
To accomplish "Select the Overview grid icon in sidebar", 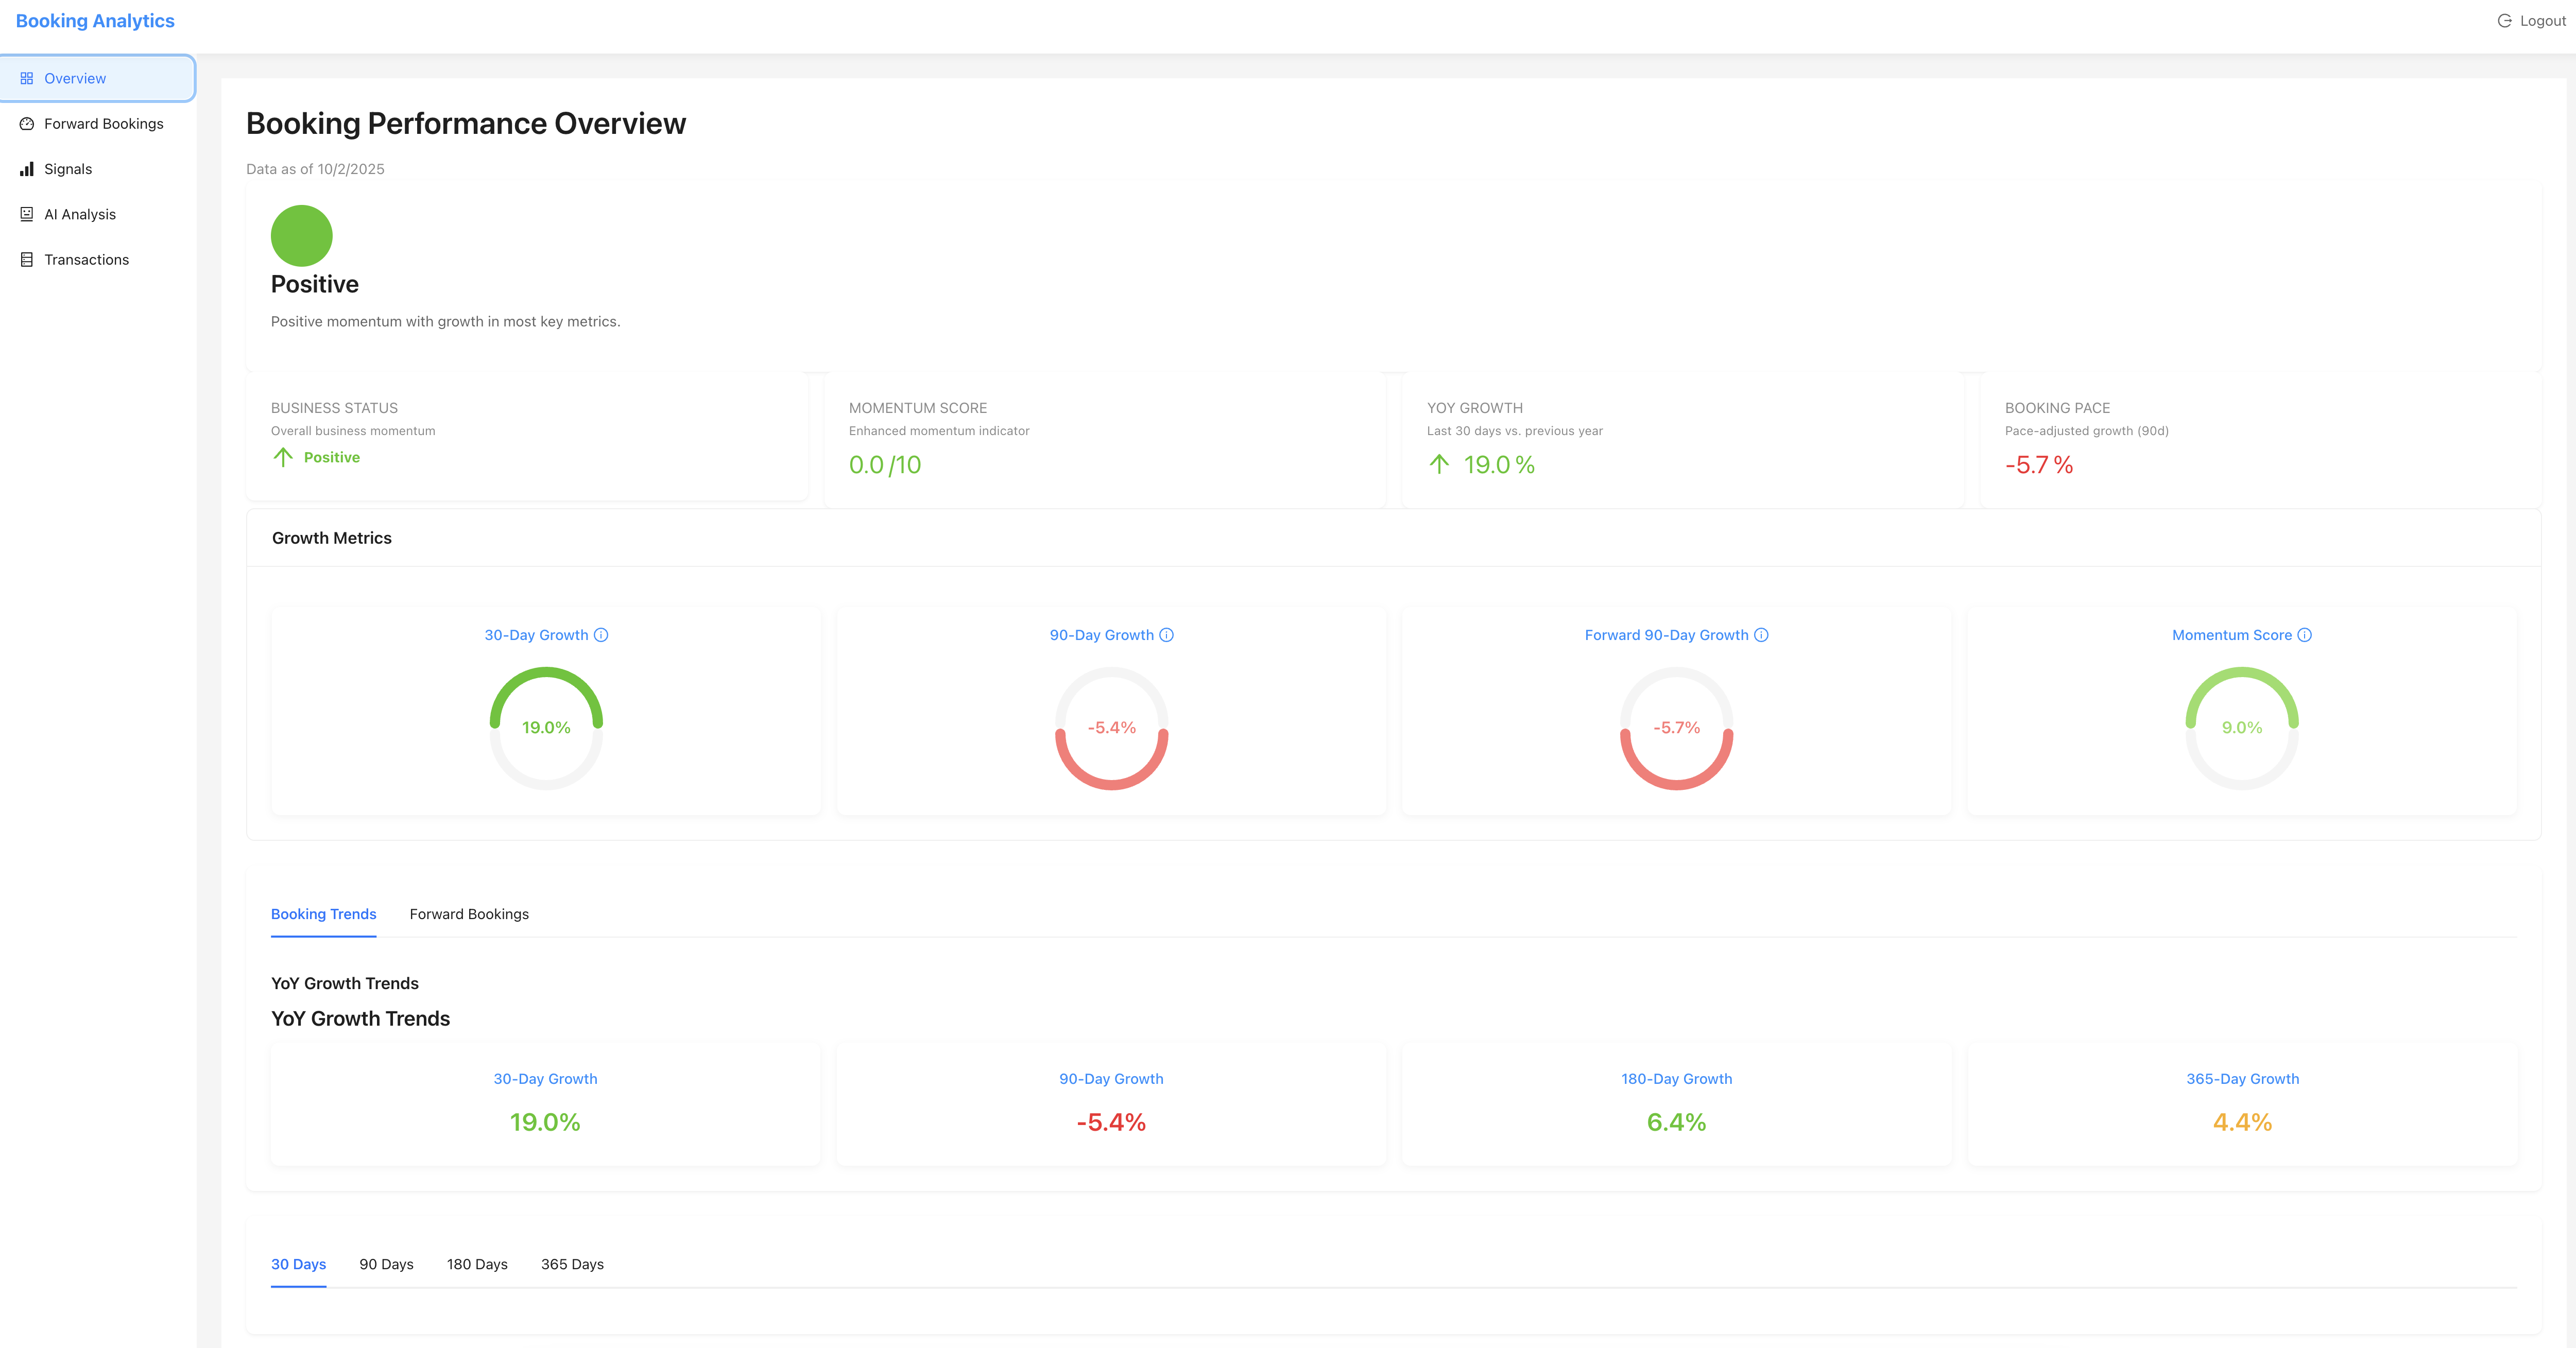I will click(27, 78).
